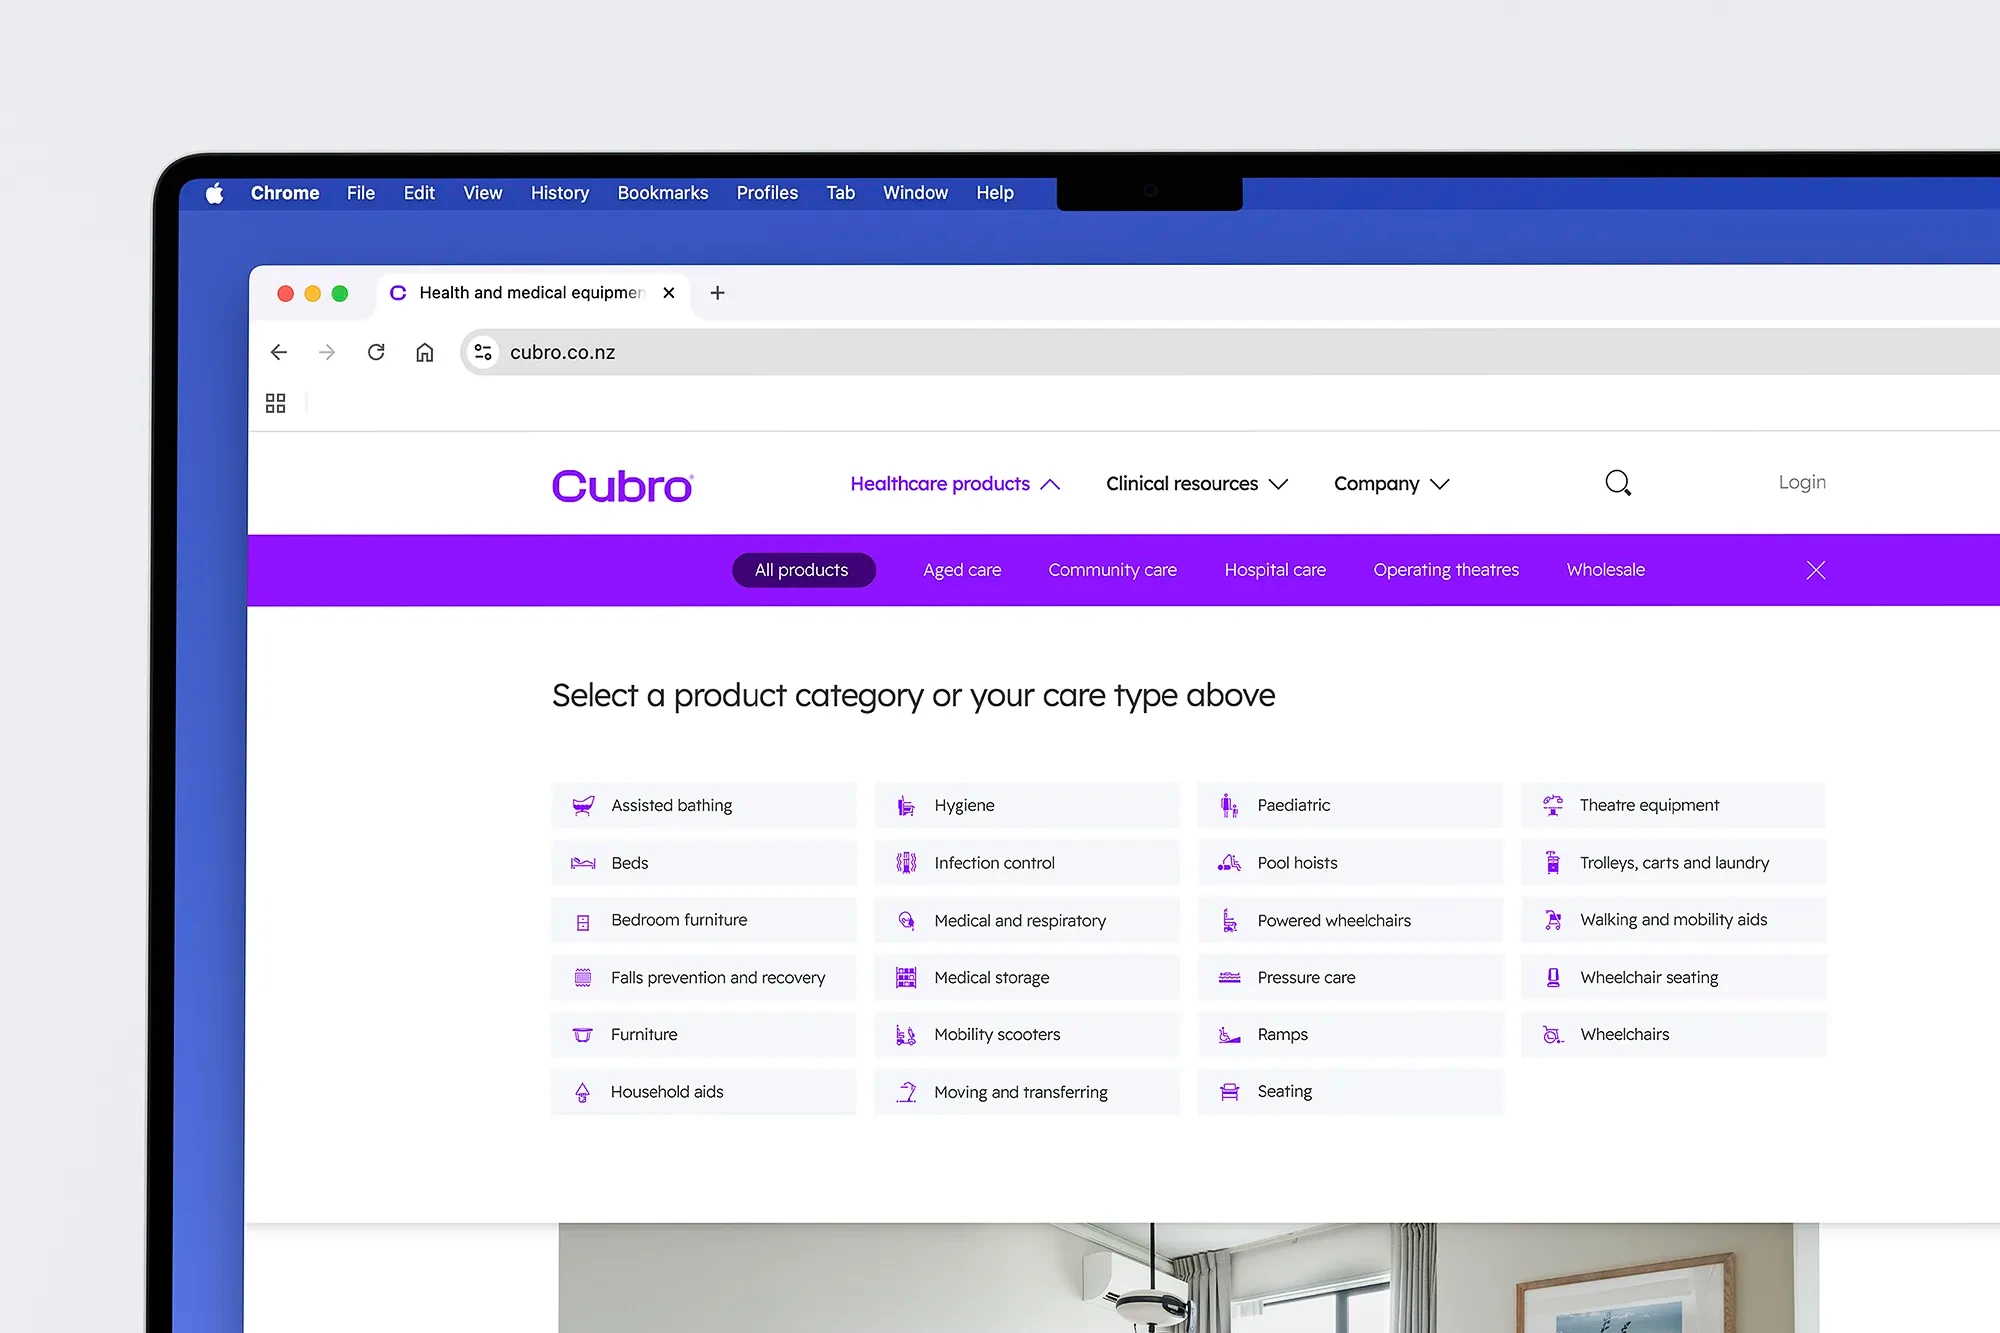Open the Bookmarks menu in menu bar

point(662,193)
